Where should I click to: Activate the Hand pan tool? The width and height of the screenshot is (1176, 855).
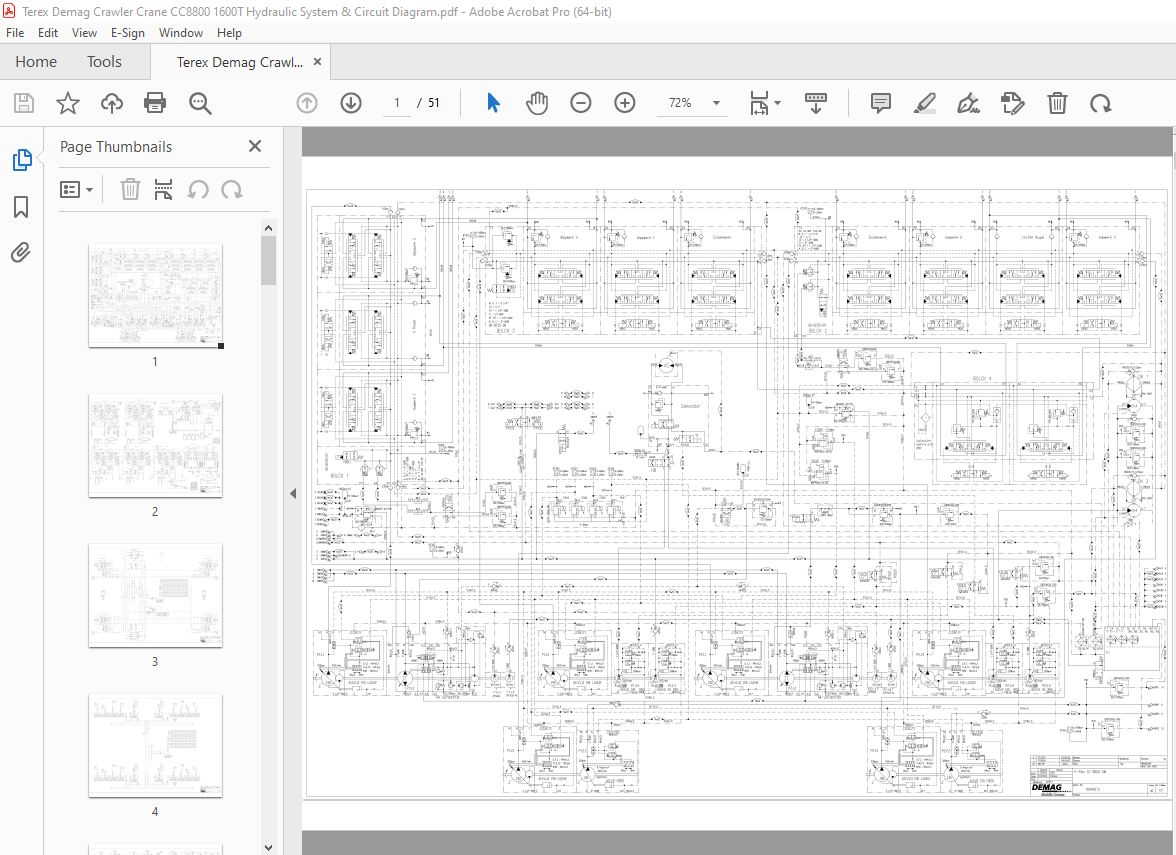(x=537, y=103)
